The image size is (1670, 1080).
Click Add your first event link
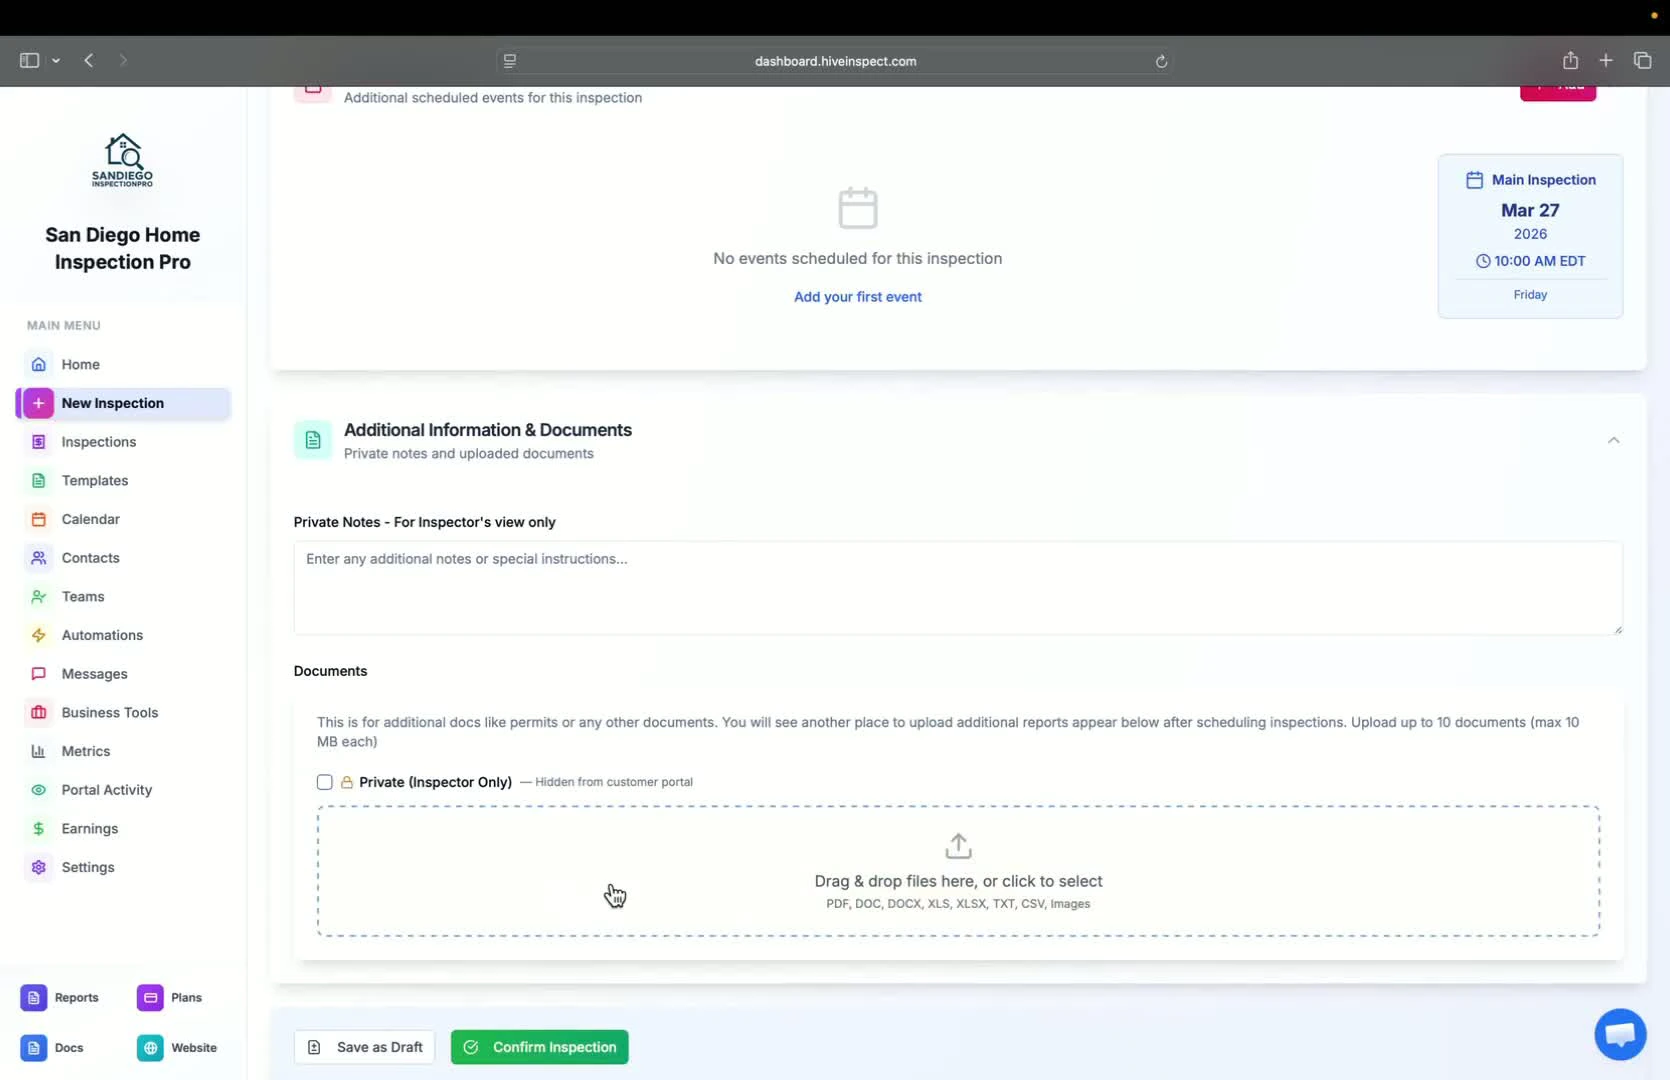click(x=858, y=297)
